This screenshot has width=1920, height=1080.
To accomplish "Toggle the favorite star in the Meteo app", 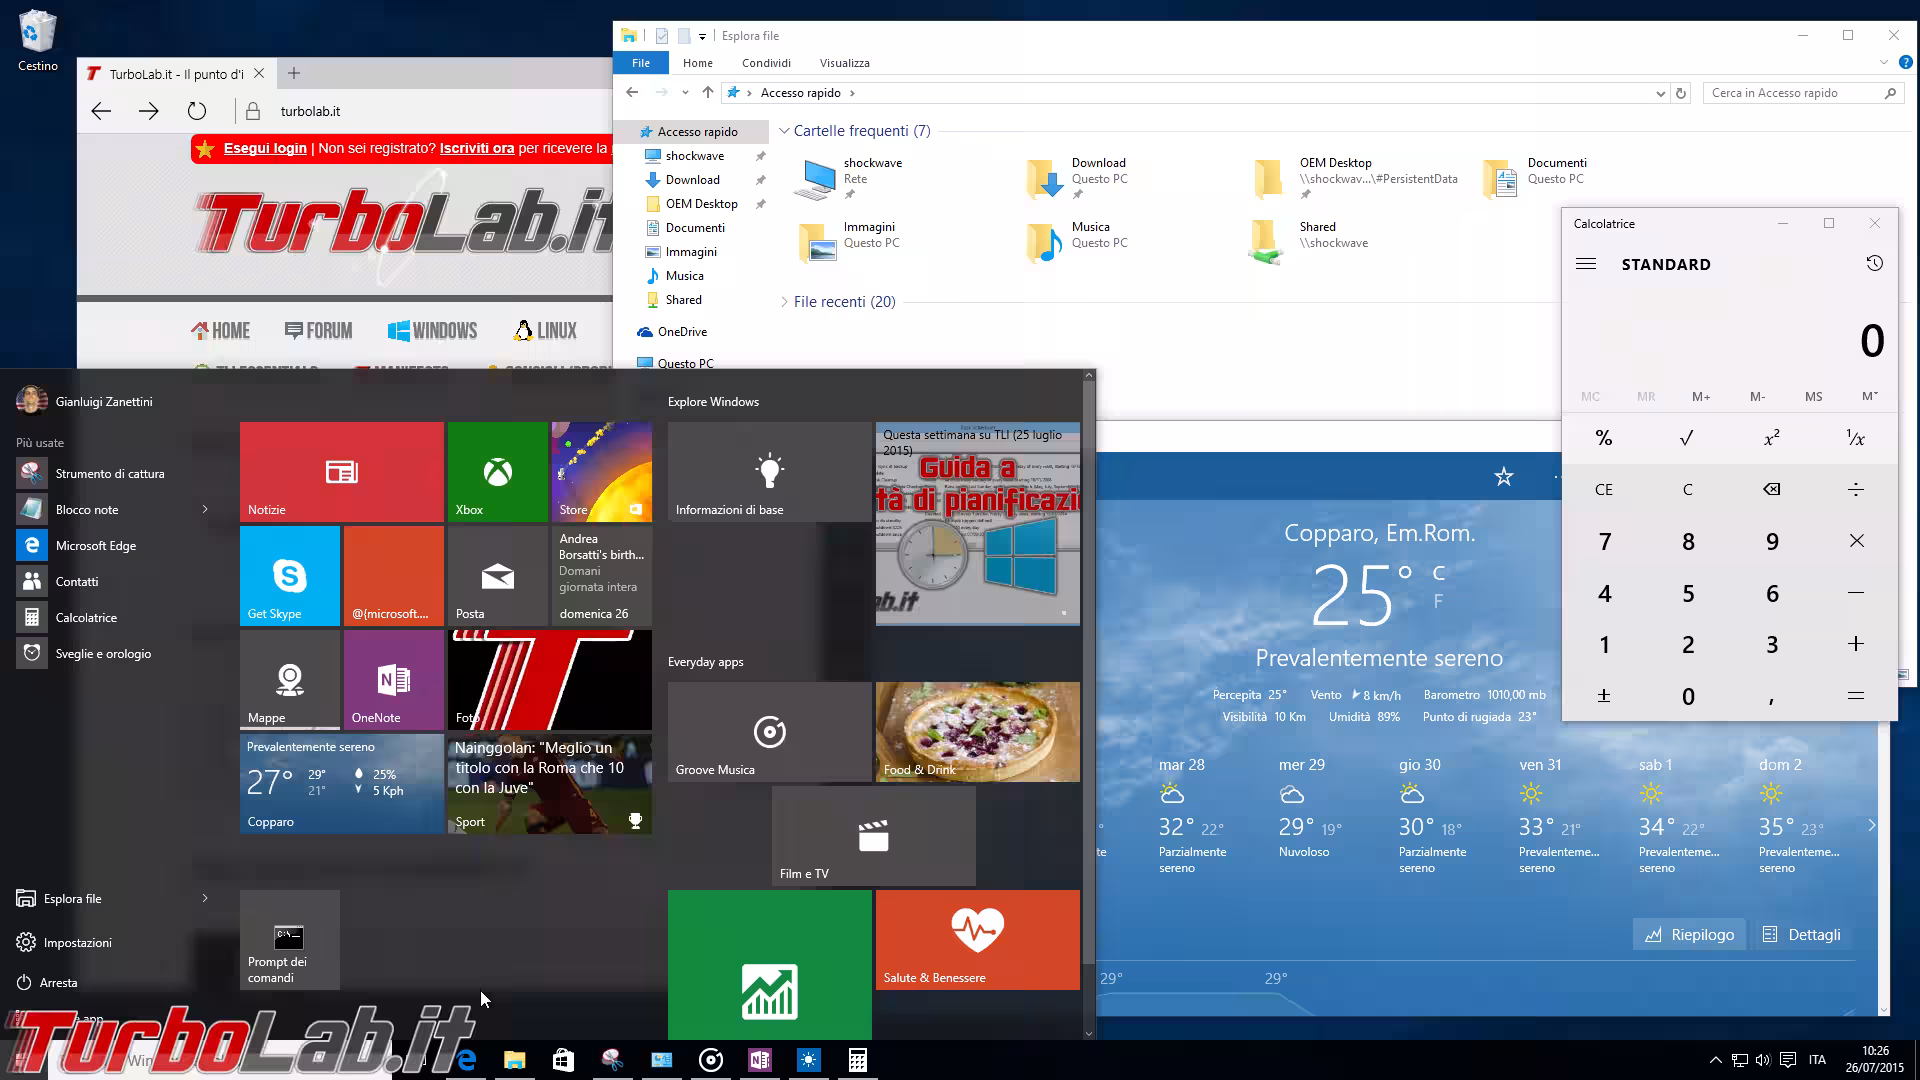I will 1504,477.
